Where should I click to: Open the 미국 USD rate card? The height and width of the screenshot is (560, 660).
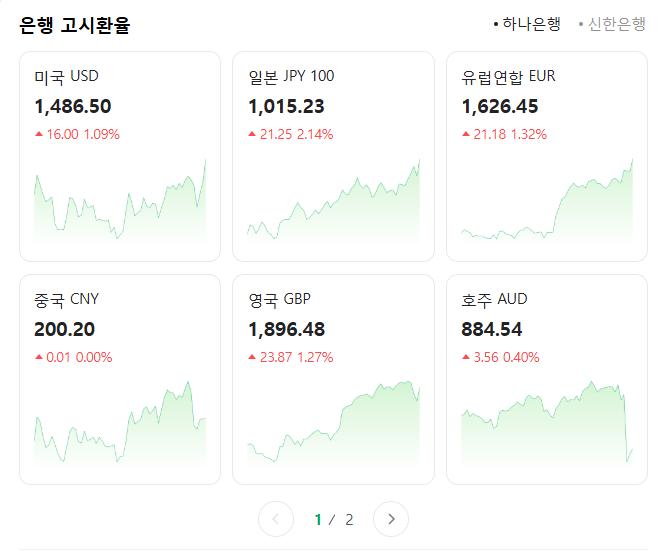[120, 156]
